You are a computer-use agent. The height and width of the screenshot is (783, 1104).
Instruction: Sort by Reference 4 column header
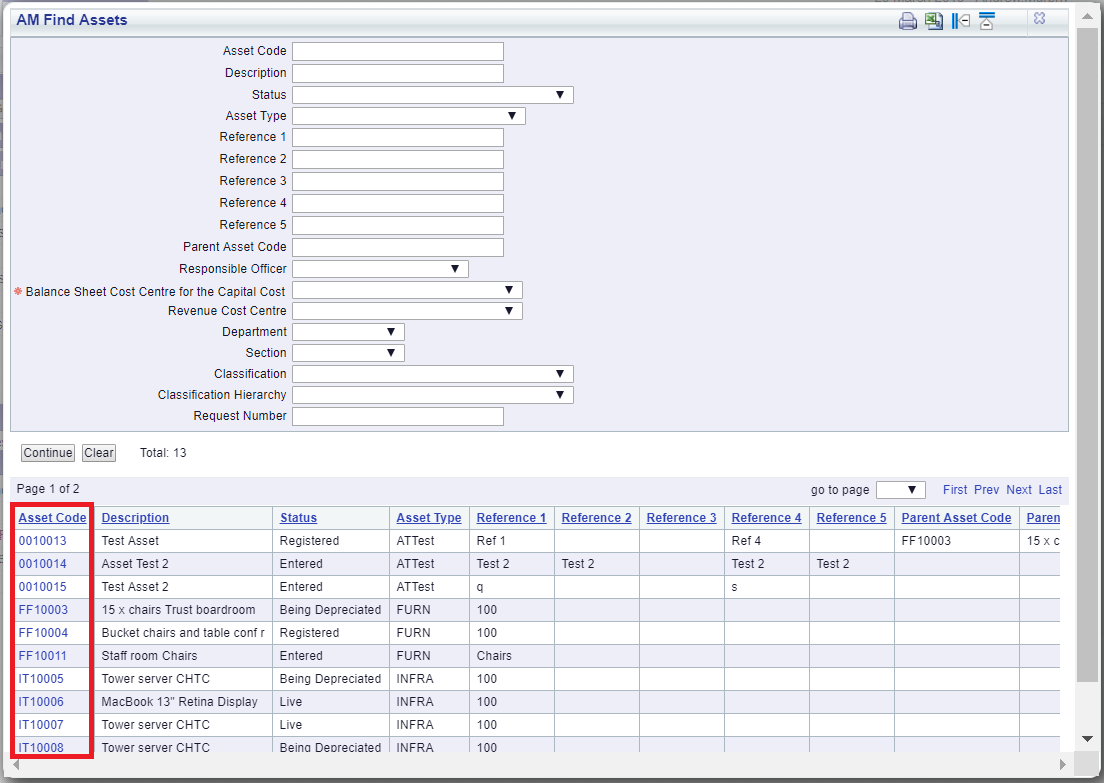[766, 518]
